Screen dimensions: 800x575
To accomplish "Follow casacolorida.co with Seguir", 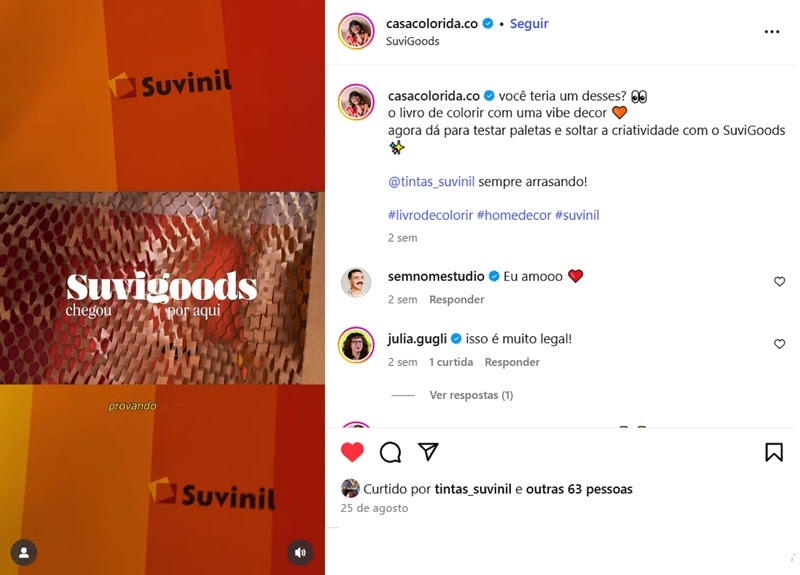I will point(529,24).
